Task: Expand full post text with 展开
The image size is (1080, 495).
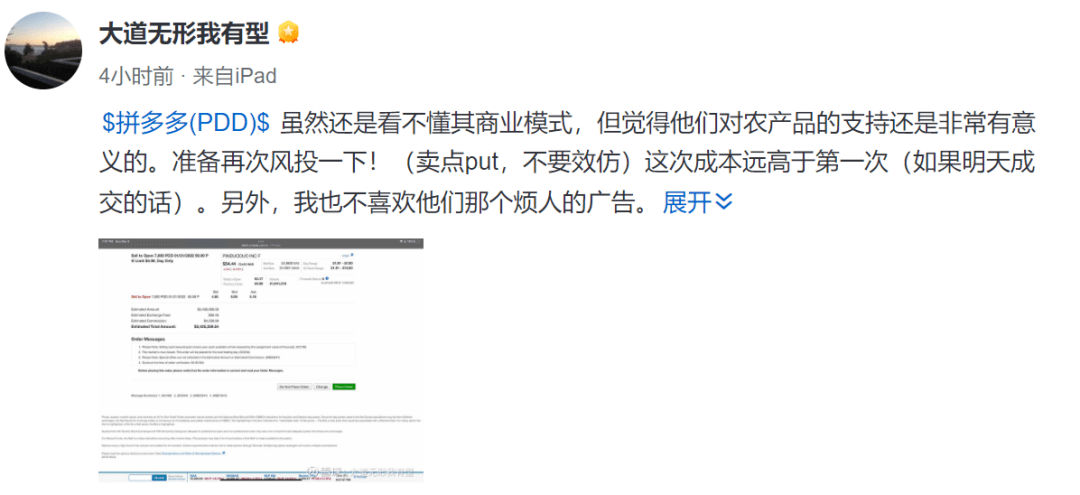Action: 698,203
